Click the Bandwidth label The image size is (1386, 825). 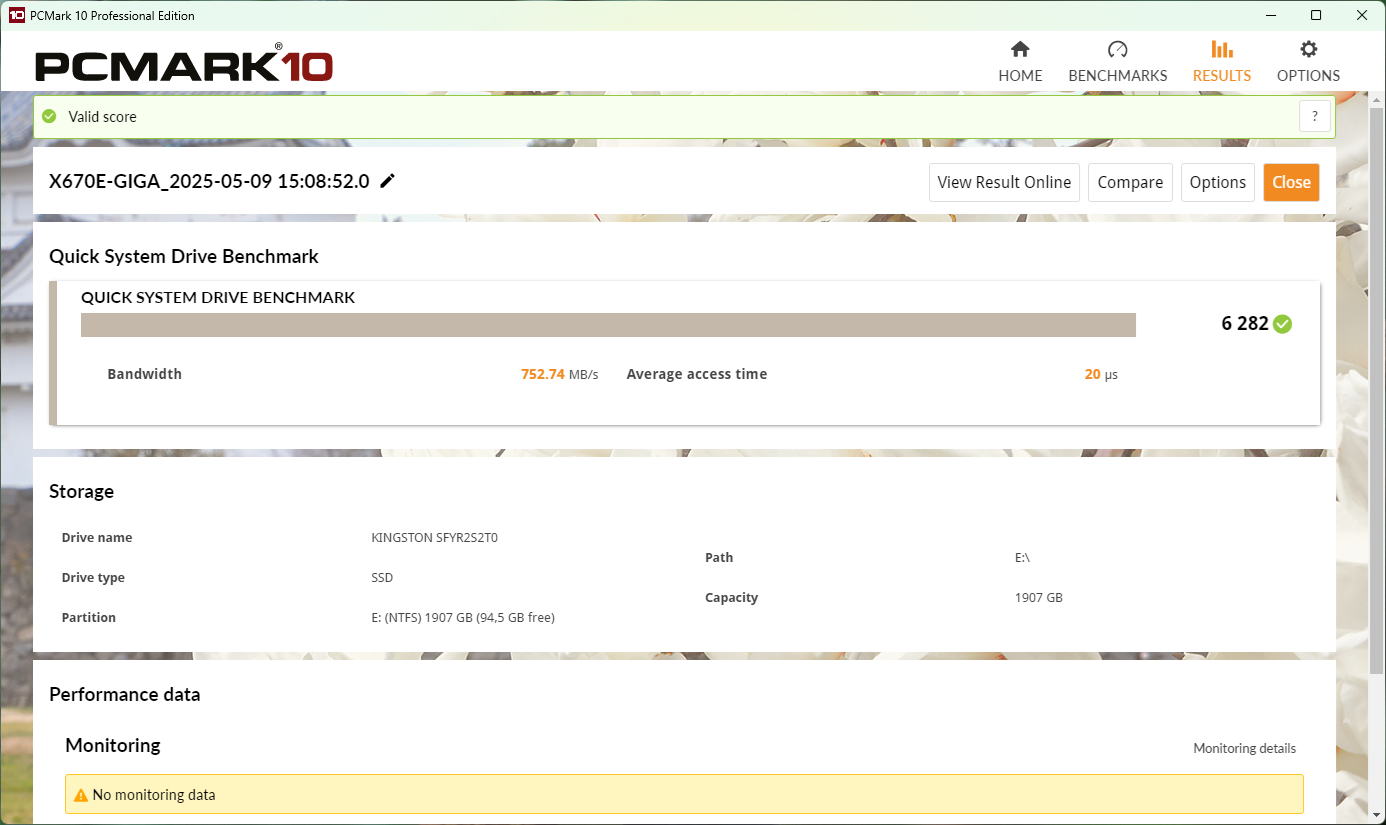click(145, 374)
